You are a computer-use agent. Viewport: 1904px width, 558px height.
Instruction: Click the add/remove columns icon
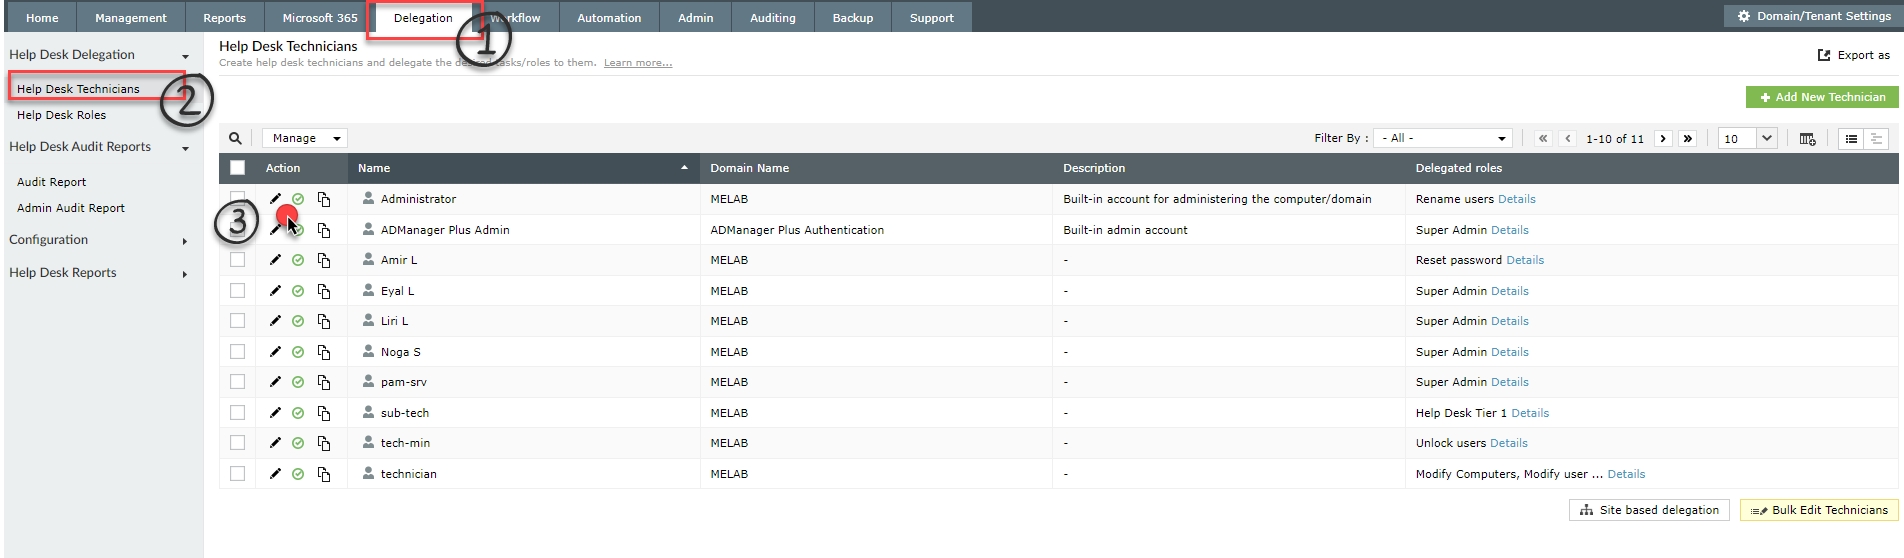(1807, 139)
